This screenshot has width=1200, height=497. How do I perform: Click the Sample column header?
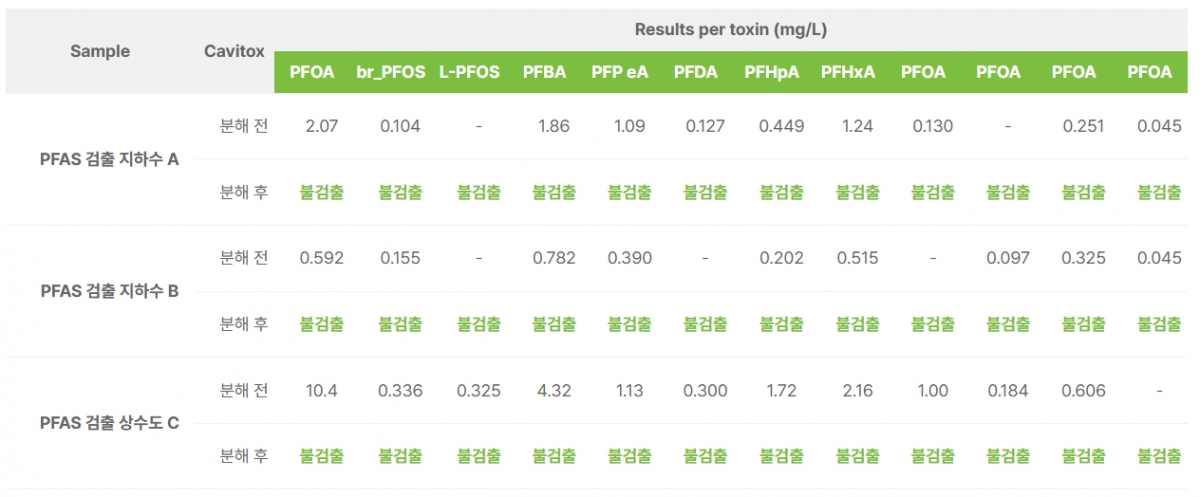100,51
